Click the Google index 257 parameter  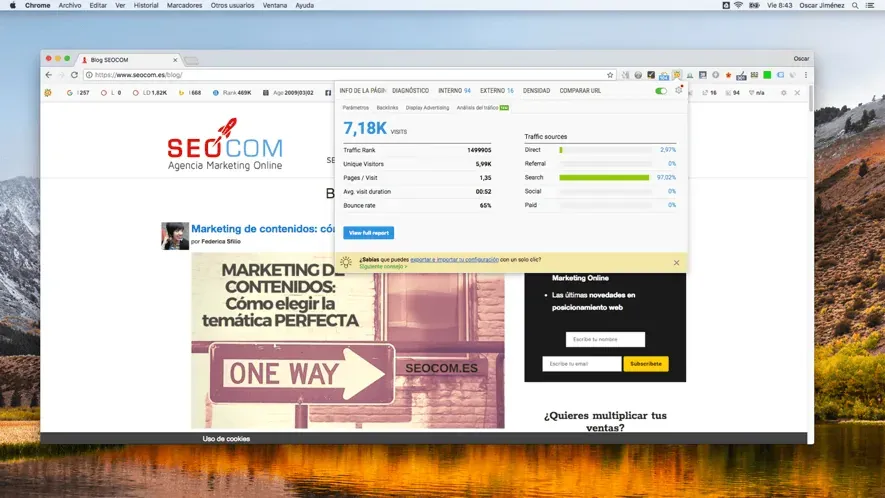point(78,93)
